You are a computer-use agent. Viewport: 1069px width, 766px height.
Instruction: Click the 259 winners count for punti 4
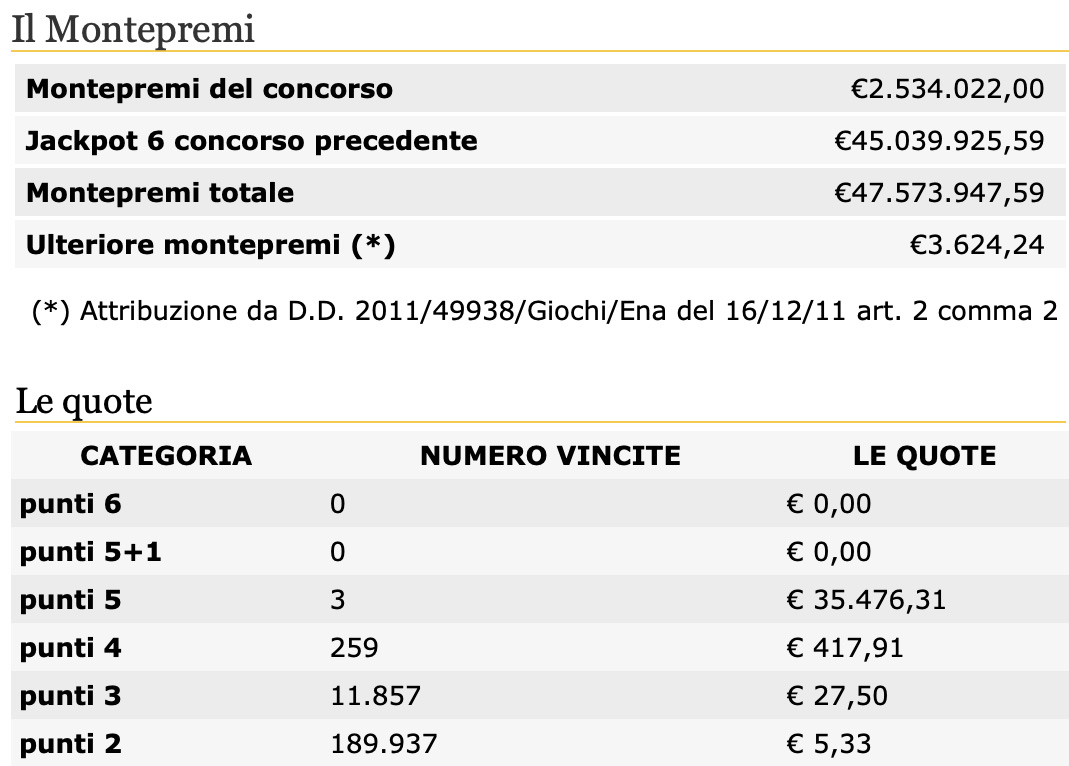354,647
